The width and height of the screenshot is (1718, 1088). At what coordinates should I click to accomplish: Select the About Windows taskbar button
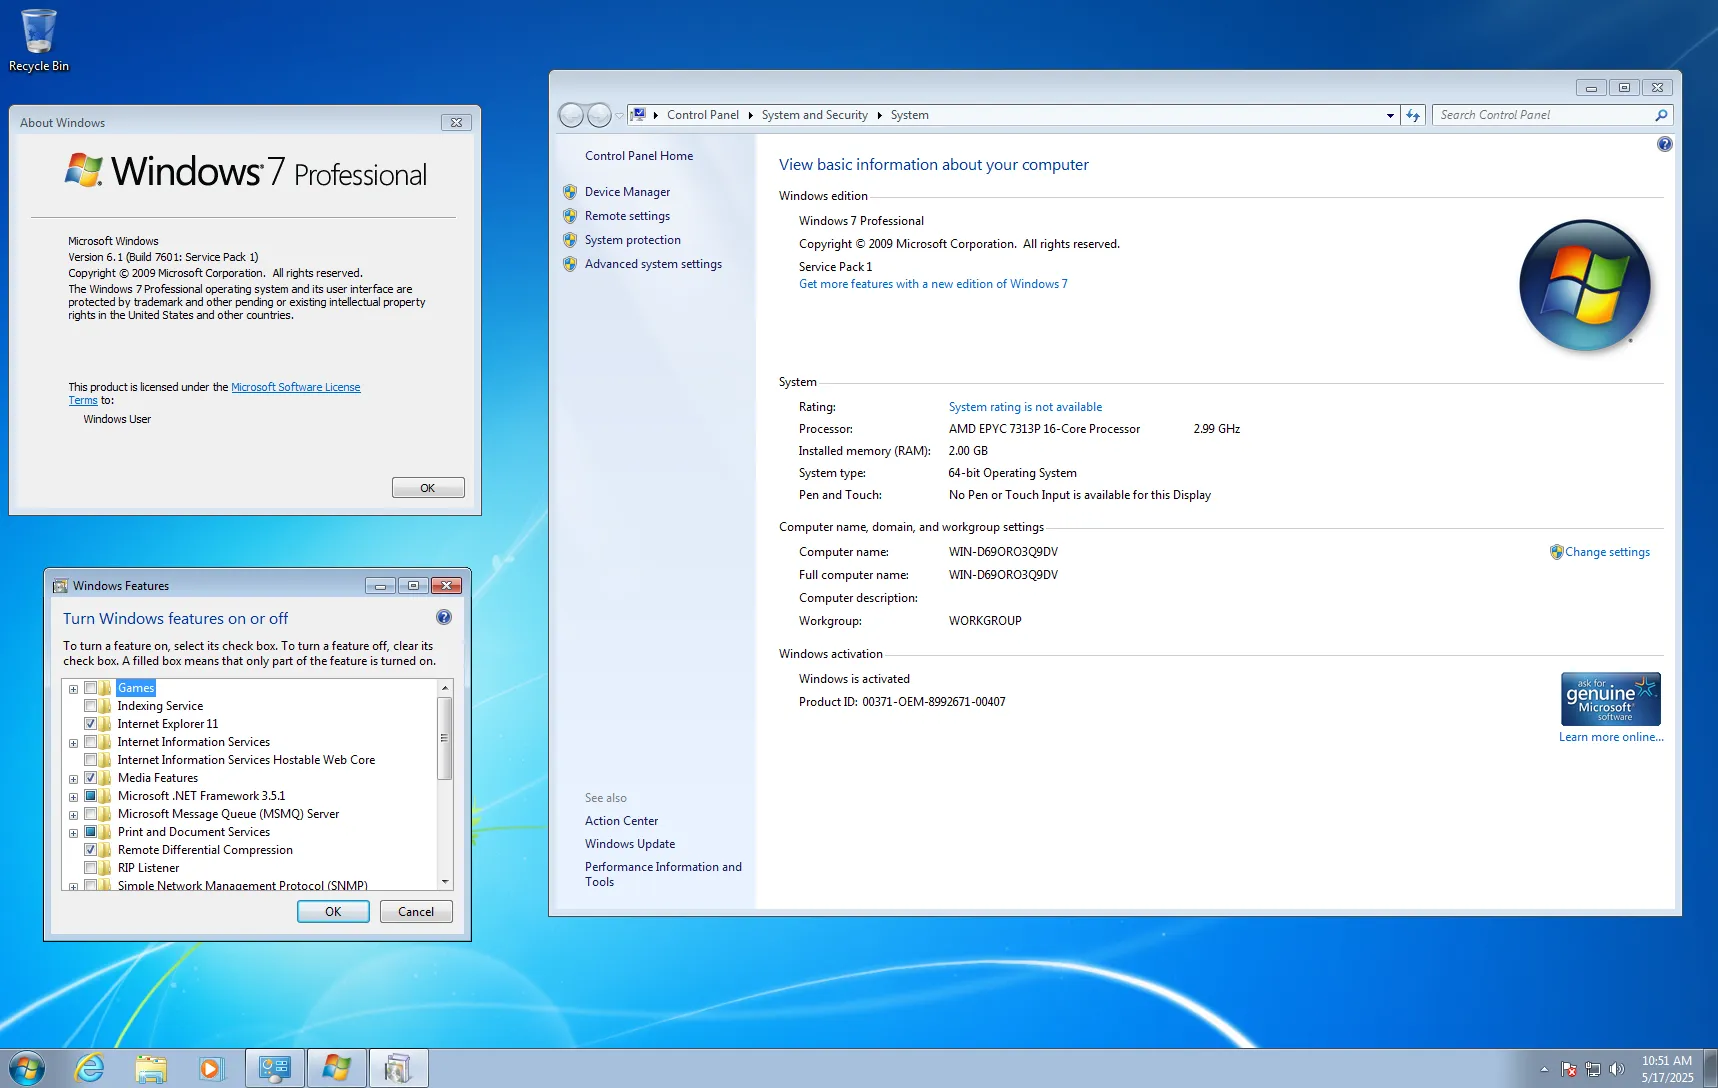(337, 1068)
